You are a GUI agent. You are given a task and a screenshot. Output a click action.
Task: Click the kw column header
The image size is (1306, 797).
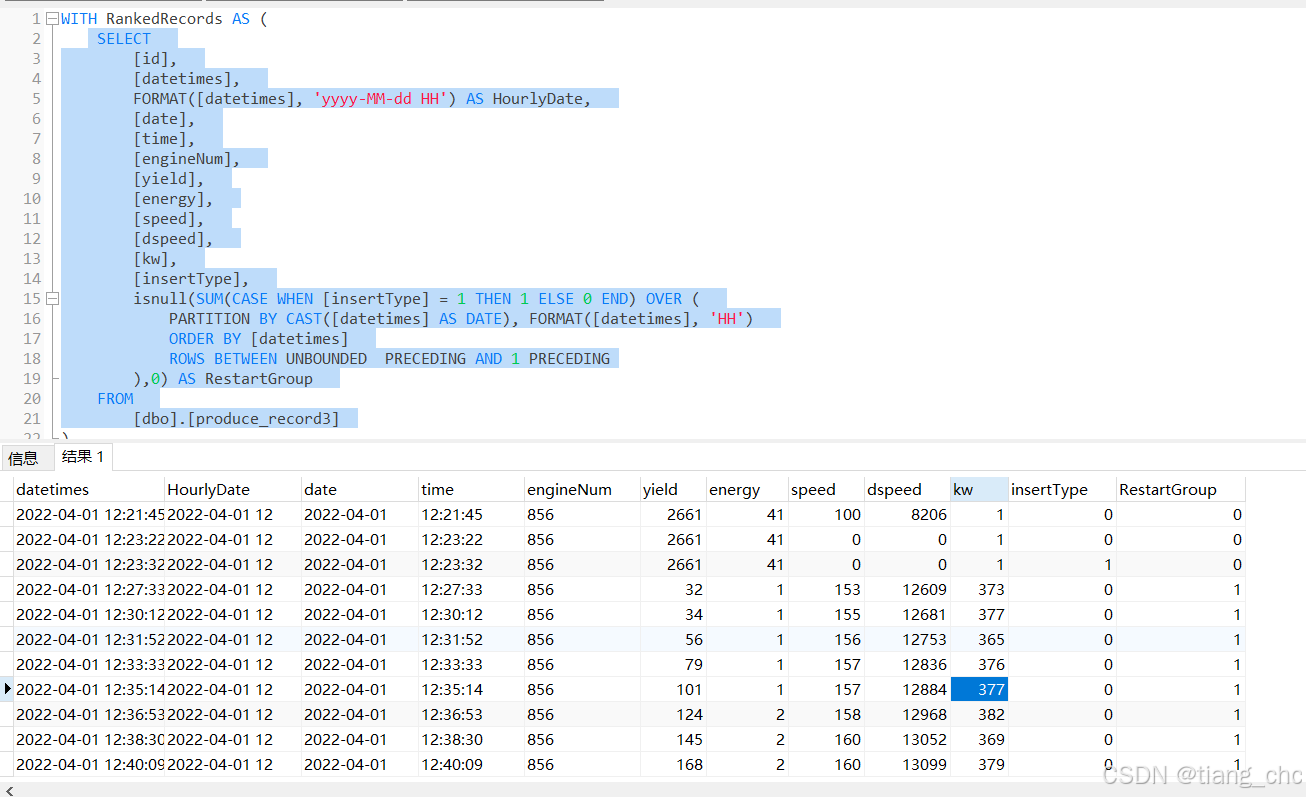click(979, 490)
